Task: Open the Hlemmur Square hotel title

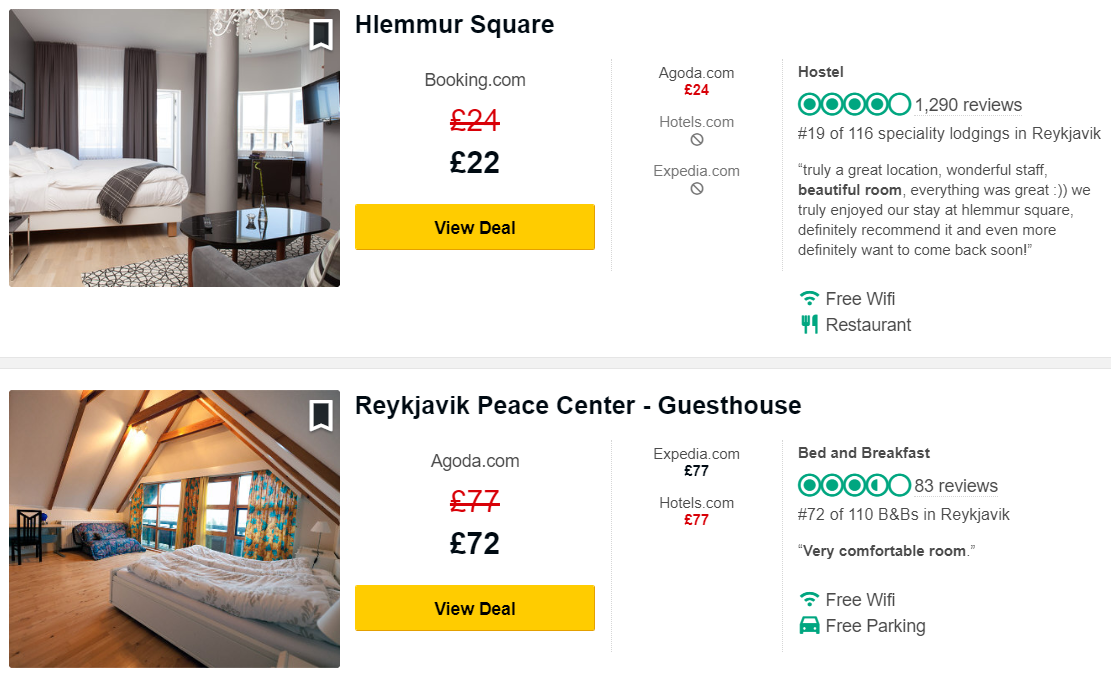Action: point(454,25)
